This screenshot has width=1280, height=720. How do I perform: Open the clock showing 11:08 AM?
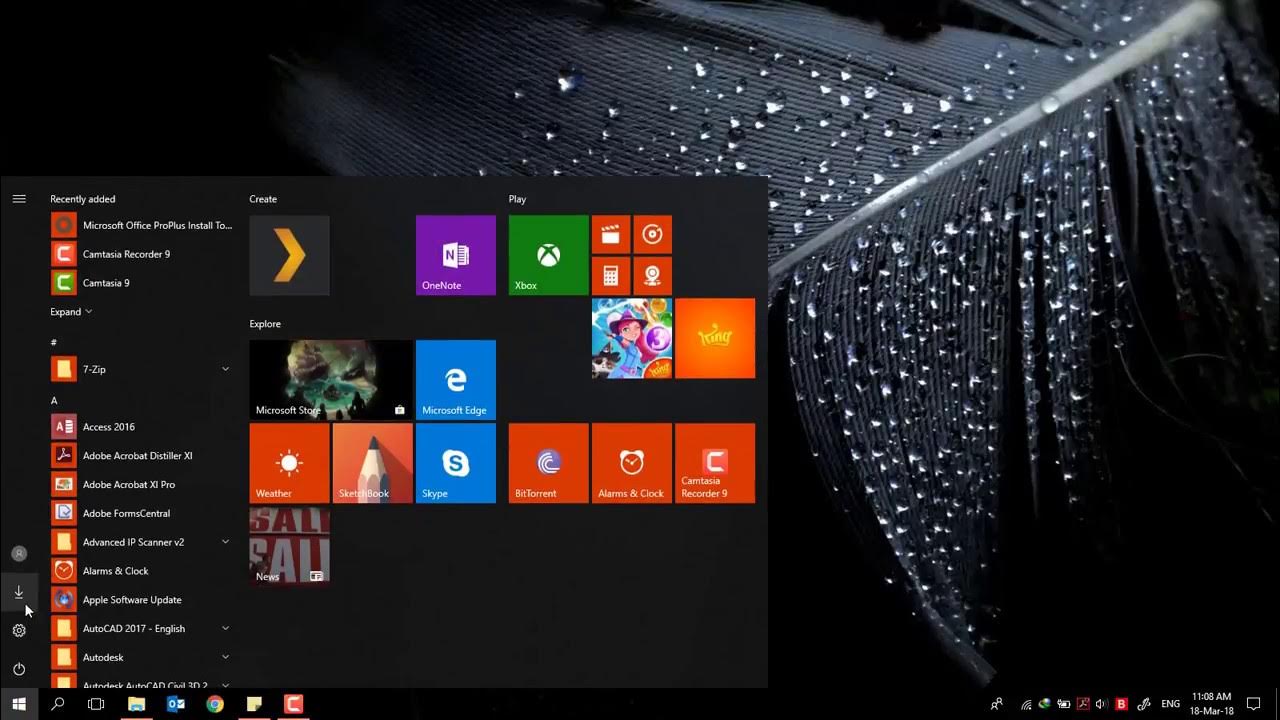pos(1211,703)
